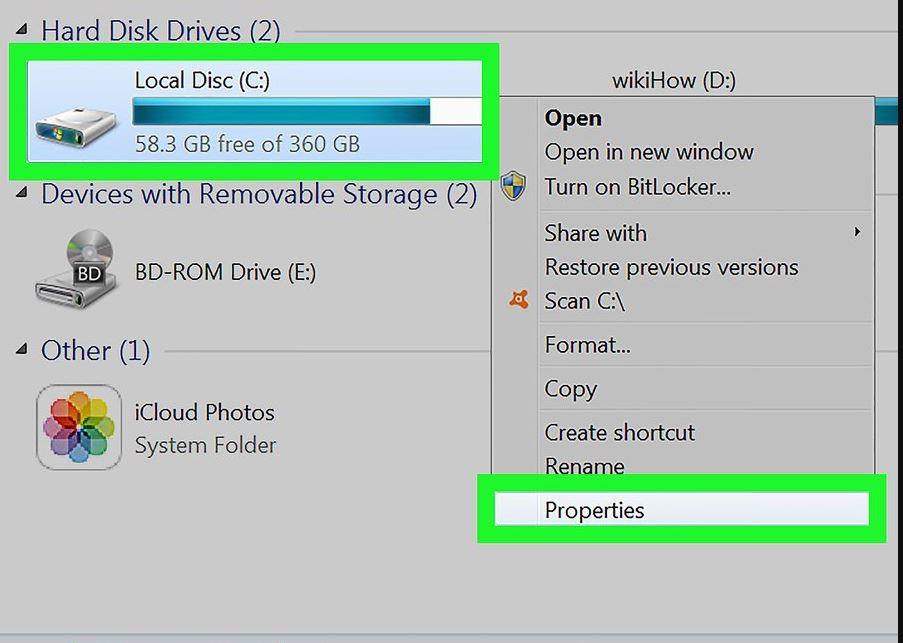Collapse the Other (1) group
This screenshot has width=903, height=643.
[22, 349]
